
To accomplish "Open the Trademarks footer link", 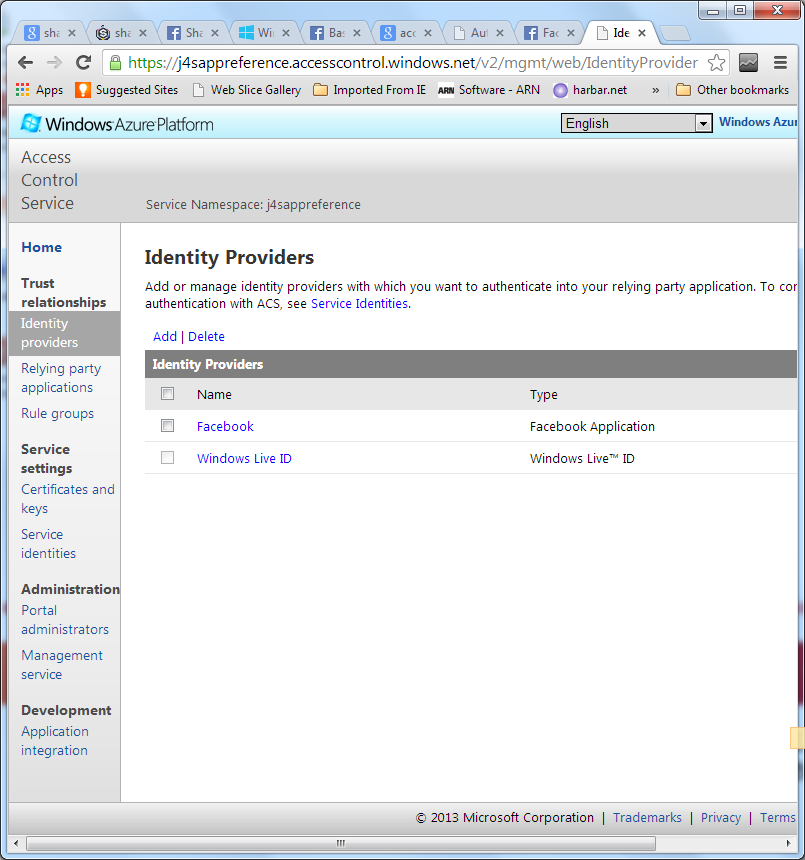I will pos(647,818).
